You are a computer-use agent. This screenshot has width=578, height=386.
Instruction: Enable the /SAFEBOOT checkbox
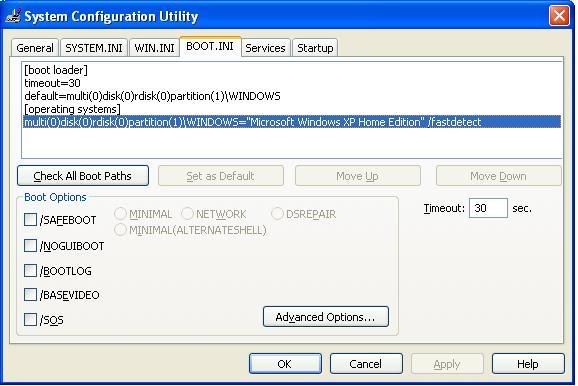pyautogui.click(x=30, y=219)
